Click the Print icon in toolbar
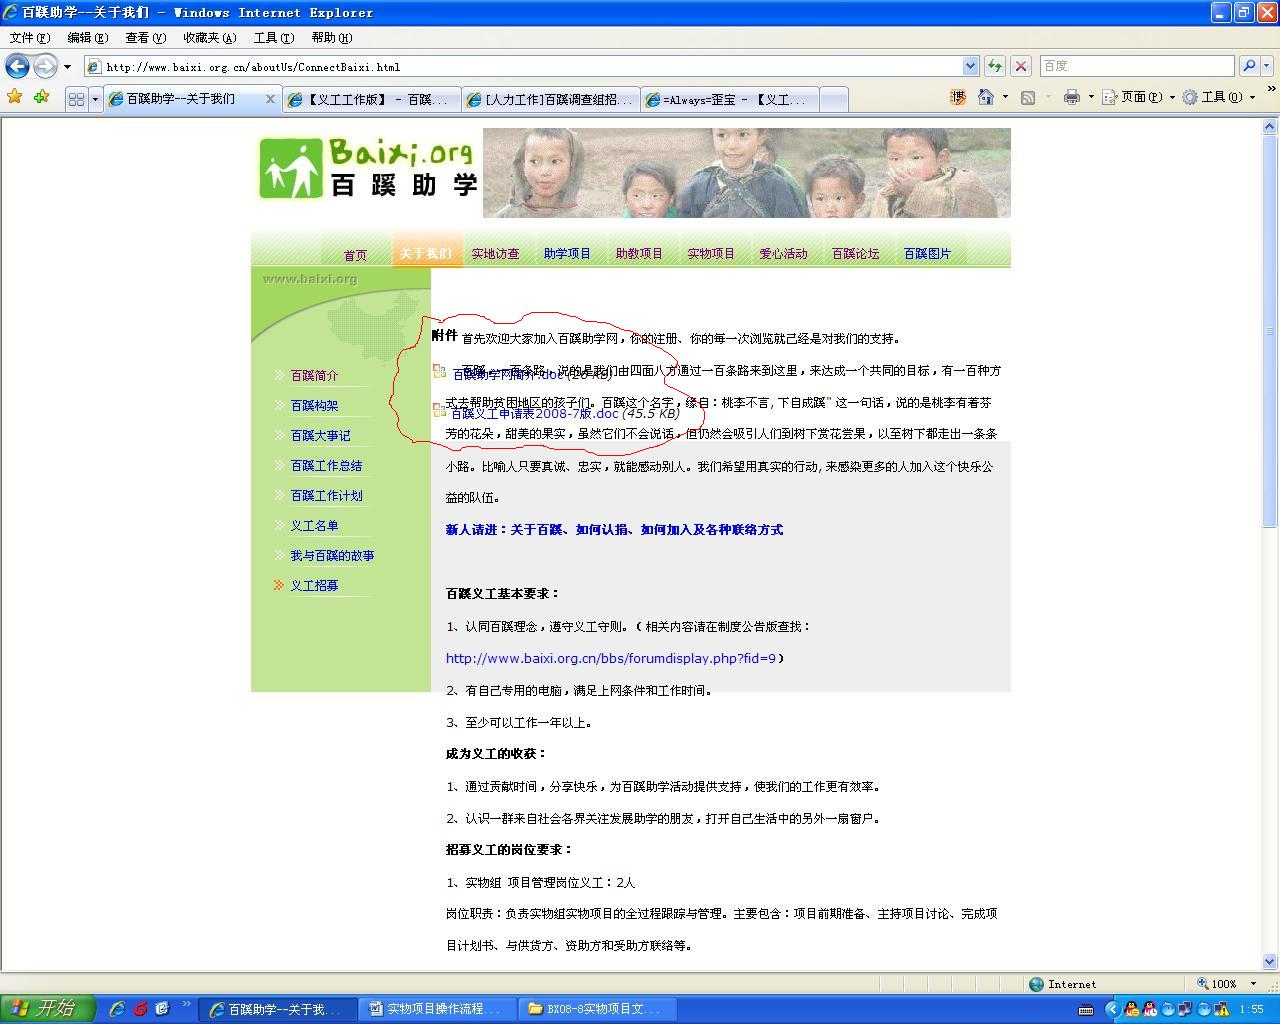This screenshot has height=1024, width=1280. (1071, 97)
